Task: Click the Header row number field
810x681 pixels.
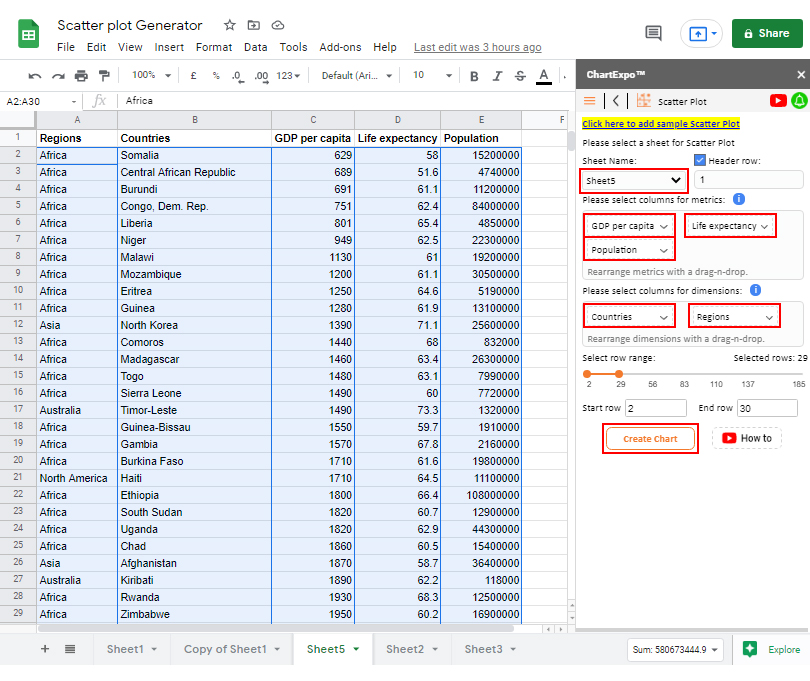Action: 749,180
